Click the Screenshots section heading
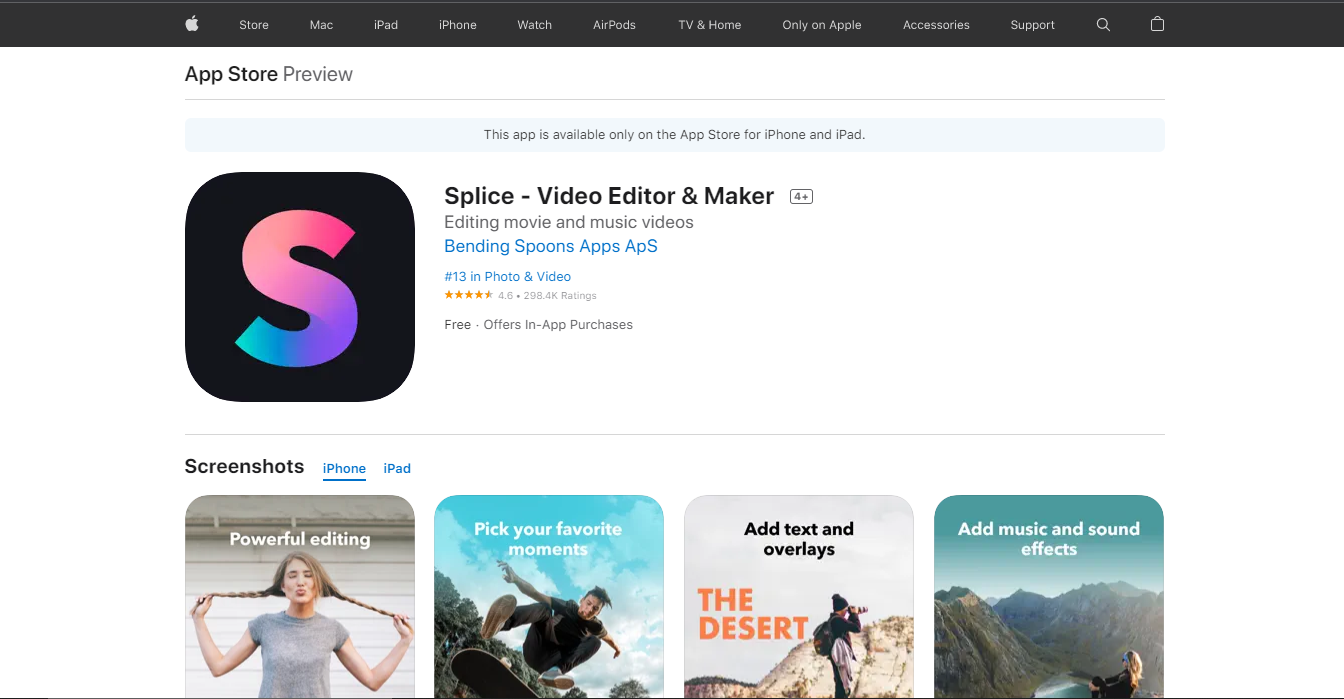1344x699 pixels. [x=244, y=467]
